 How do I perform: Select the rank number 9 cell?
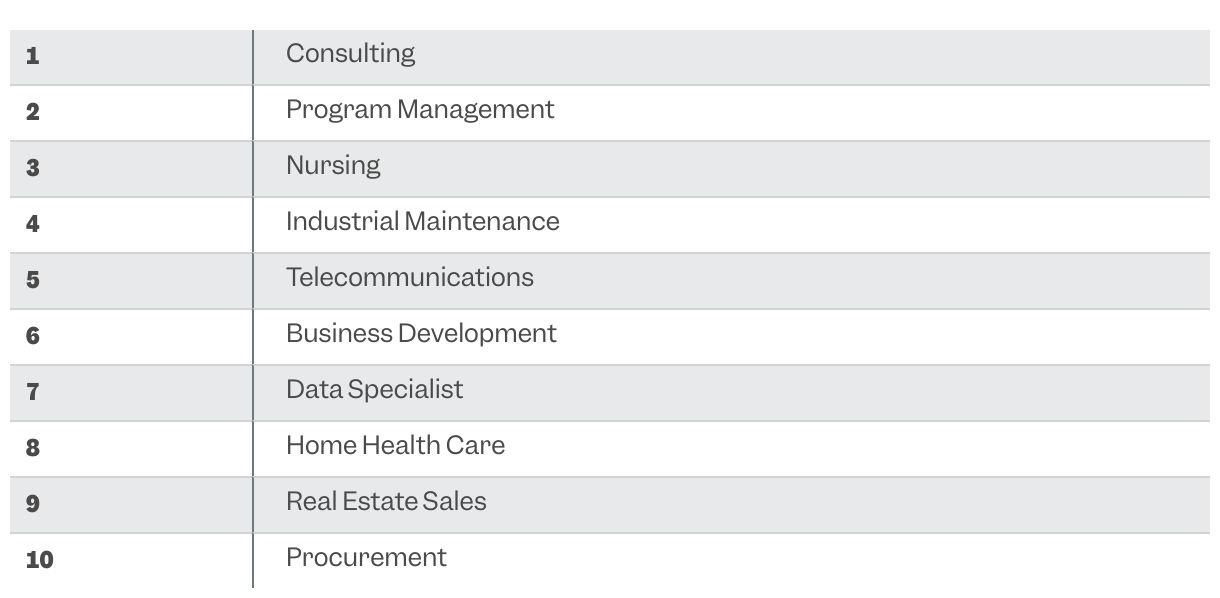33,504
